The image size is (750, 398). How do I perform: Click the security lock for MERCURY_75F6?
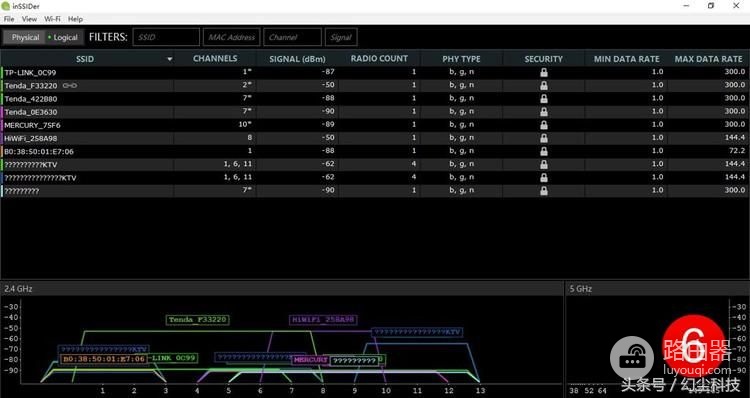[543, 125]
